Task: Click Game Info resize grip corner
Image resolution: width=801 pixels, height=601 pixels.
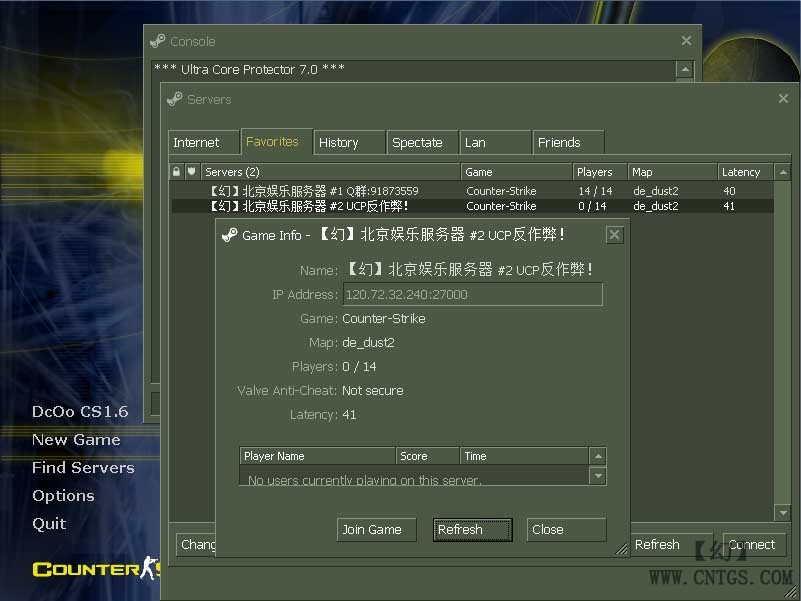Action: pos(622,549)
